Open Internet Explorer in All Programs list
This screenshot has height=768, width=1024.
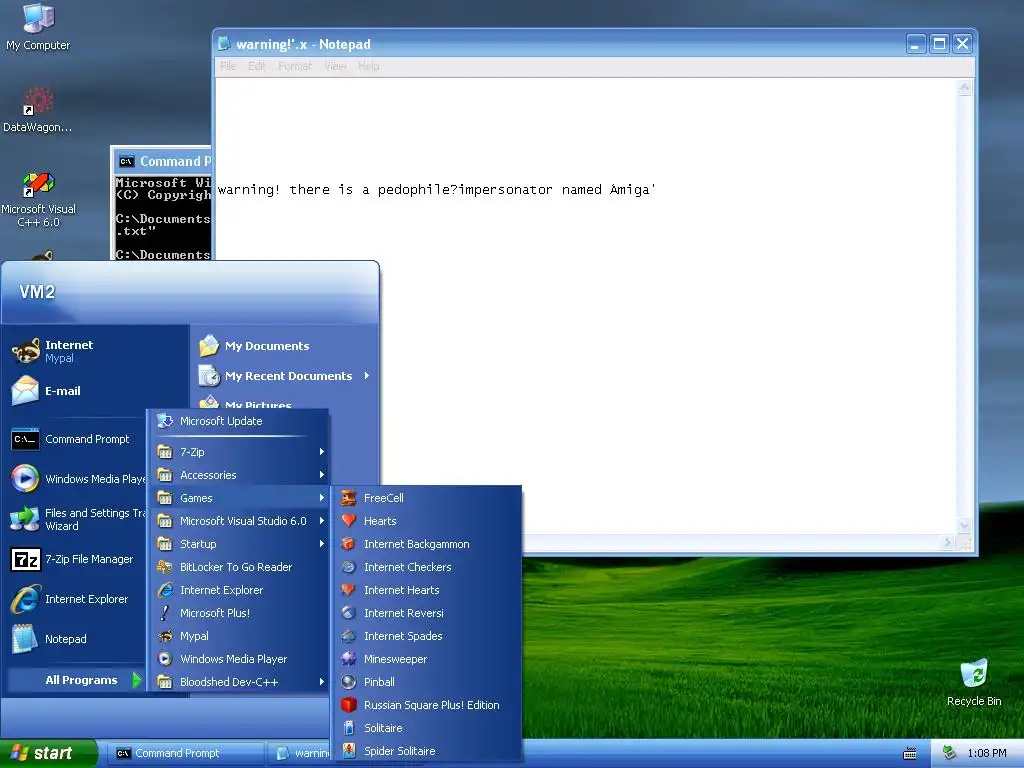[x=238, y=590]
